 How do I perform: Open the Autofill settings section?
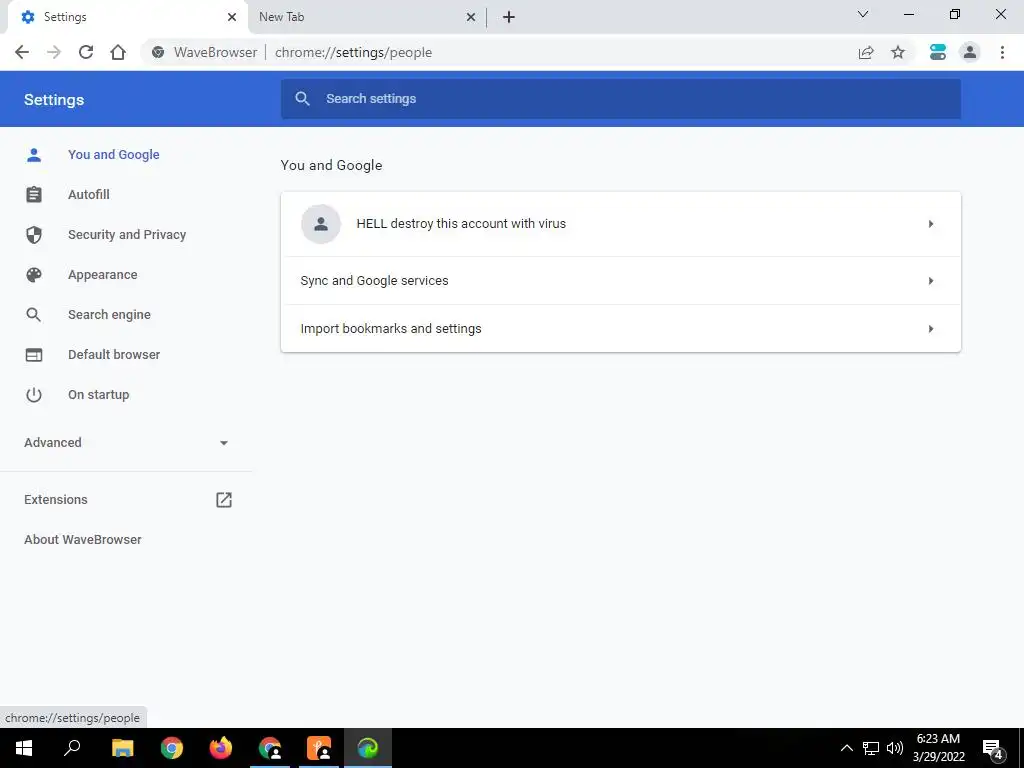[89, 195]
